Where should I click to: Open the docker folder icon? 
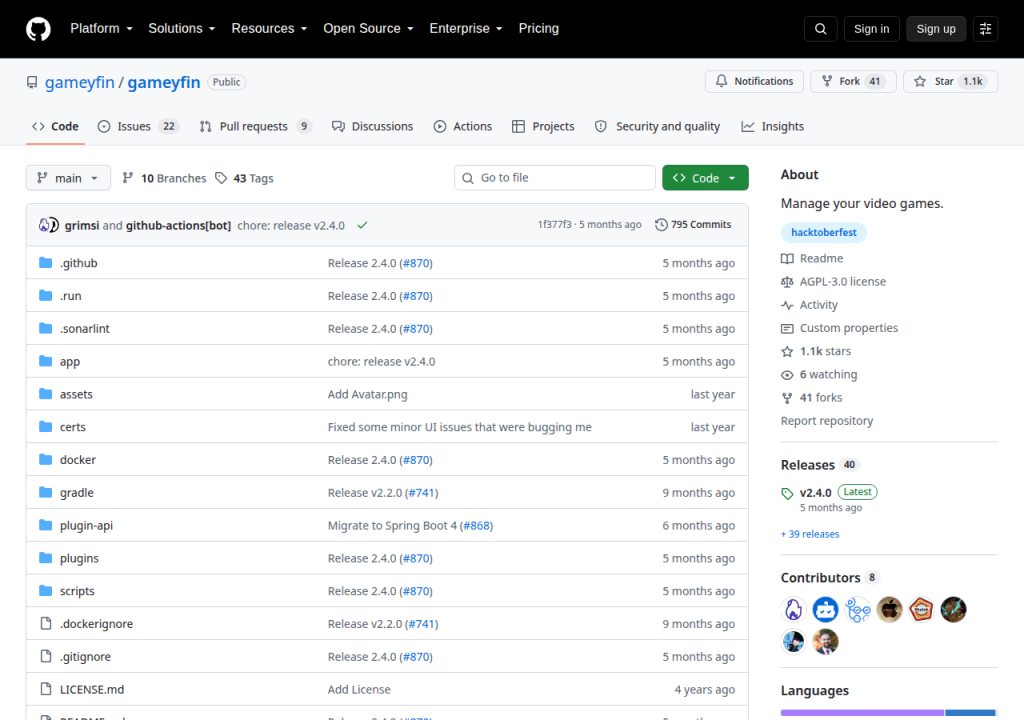(46, 459)
